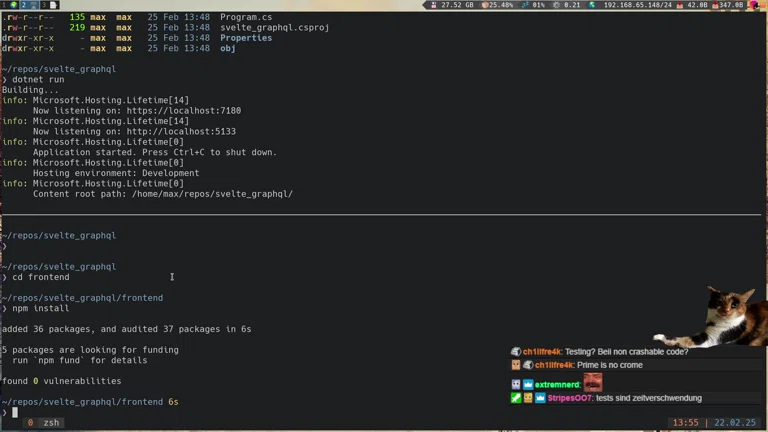This screenshot has height=432, width=768.
Task: Switch to workspace 2 in top bar
Action: pos(28,5)
